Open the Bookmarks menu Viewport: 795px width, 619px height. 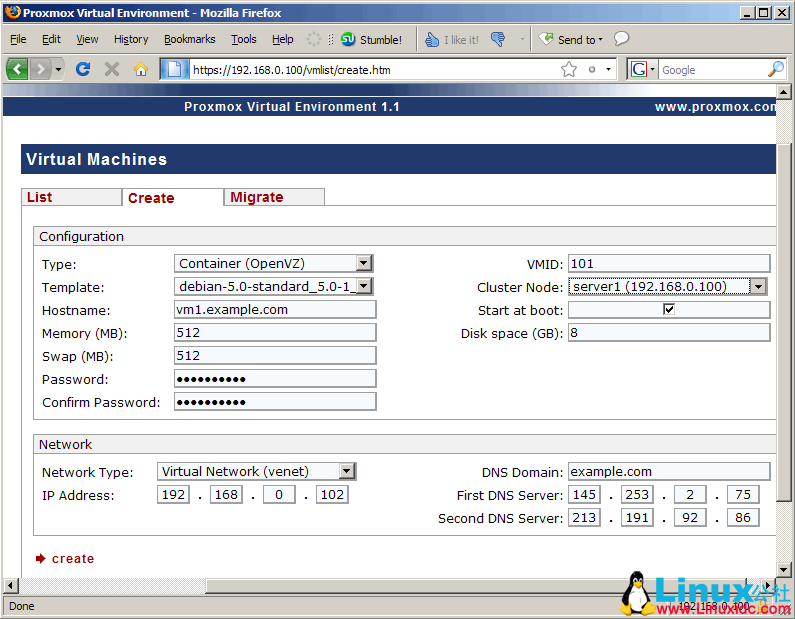coord(189,39)
